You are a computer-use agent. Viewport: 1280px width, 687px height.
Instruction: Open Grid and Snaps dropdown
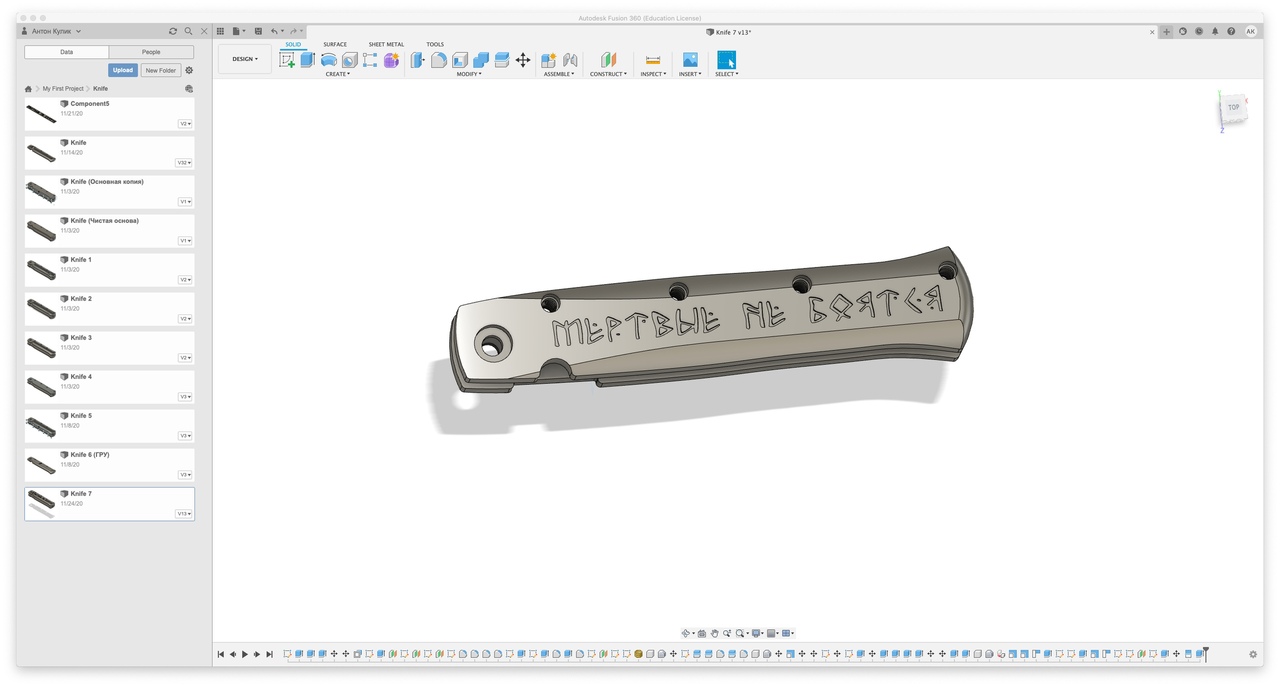pos(773,633)
